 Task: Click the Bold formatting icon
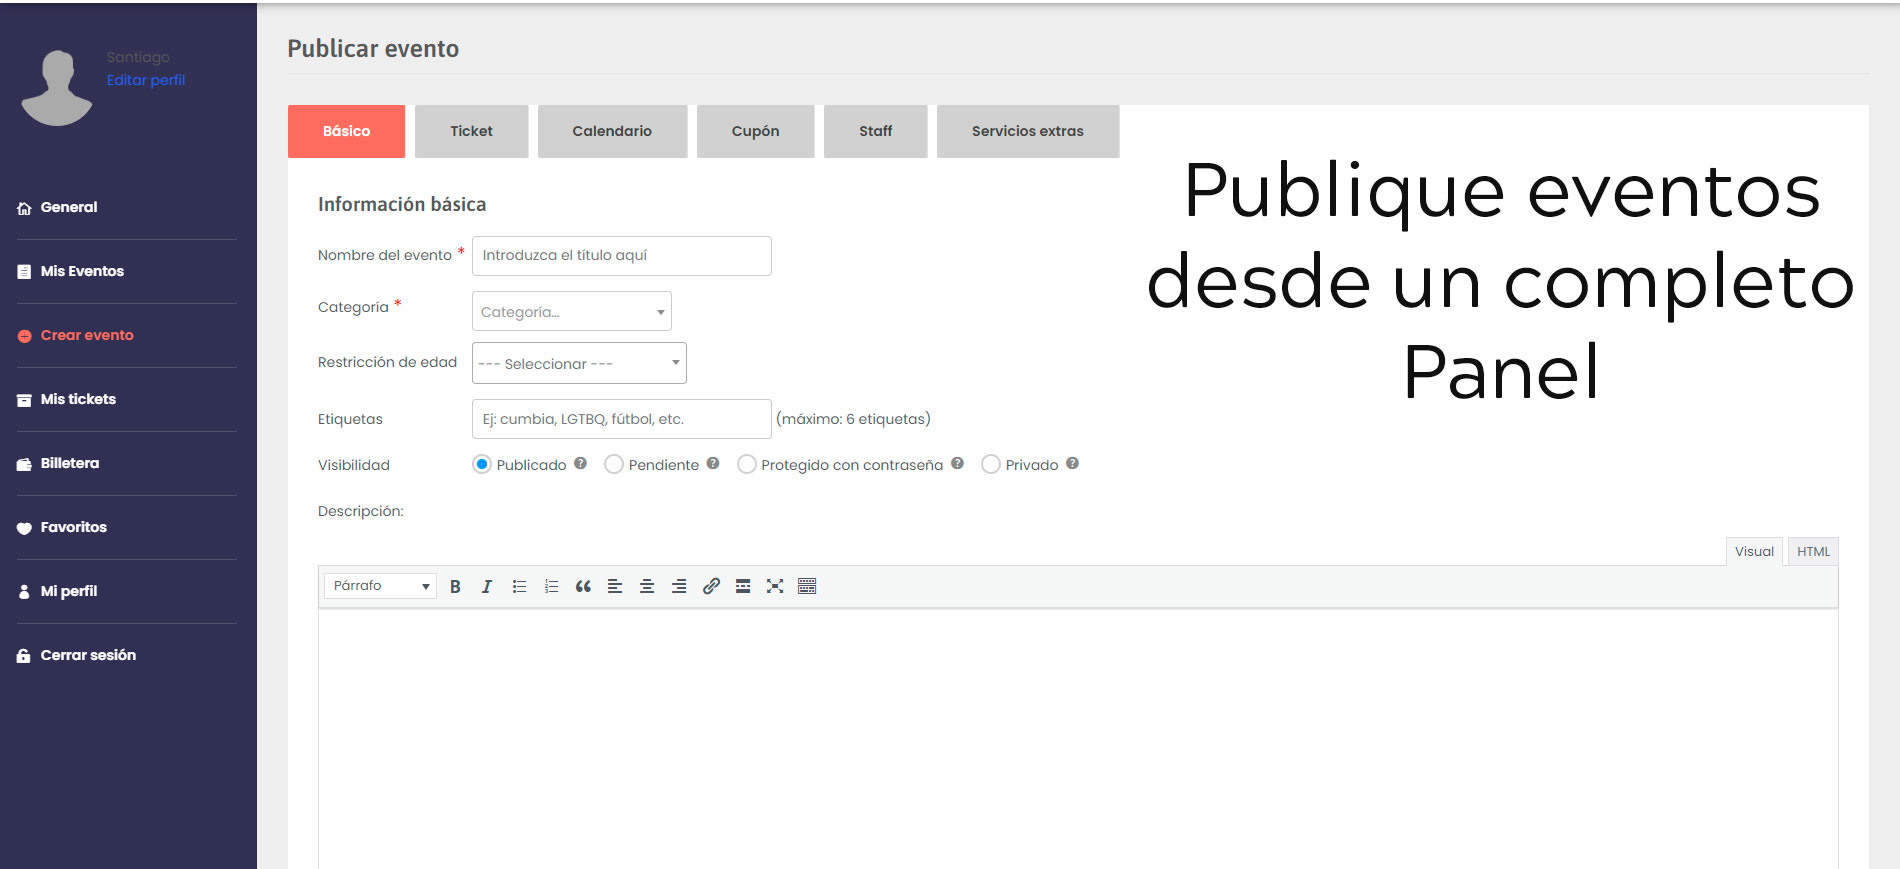[x=455, y=587]
